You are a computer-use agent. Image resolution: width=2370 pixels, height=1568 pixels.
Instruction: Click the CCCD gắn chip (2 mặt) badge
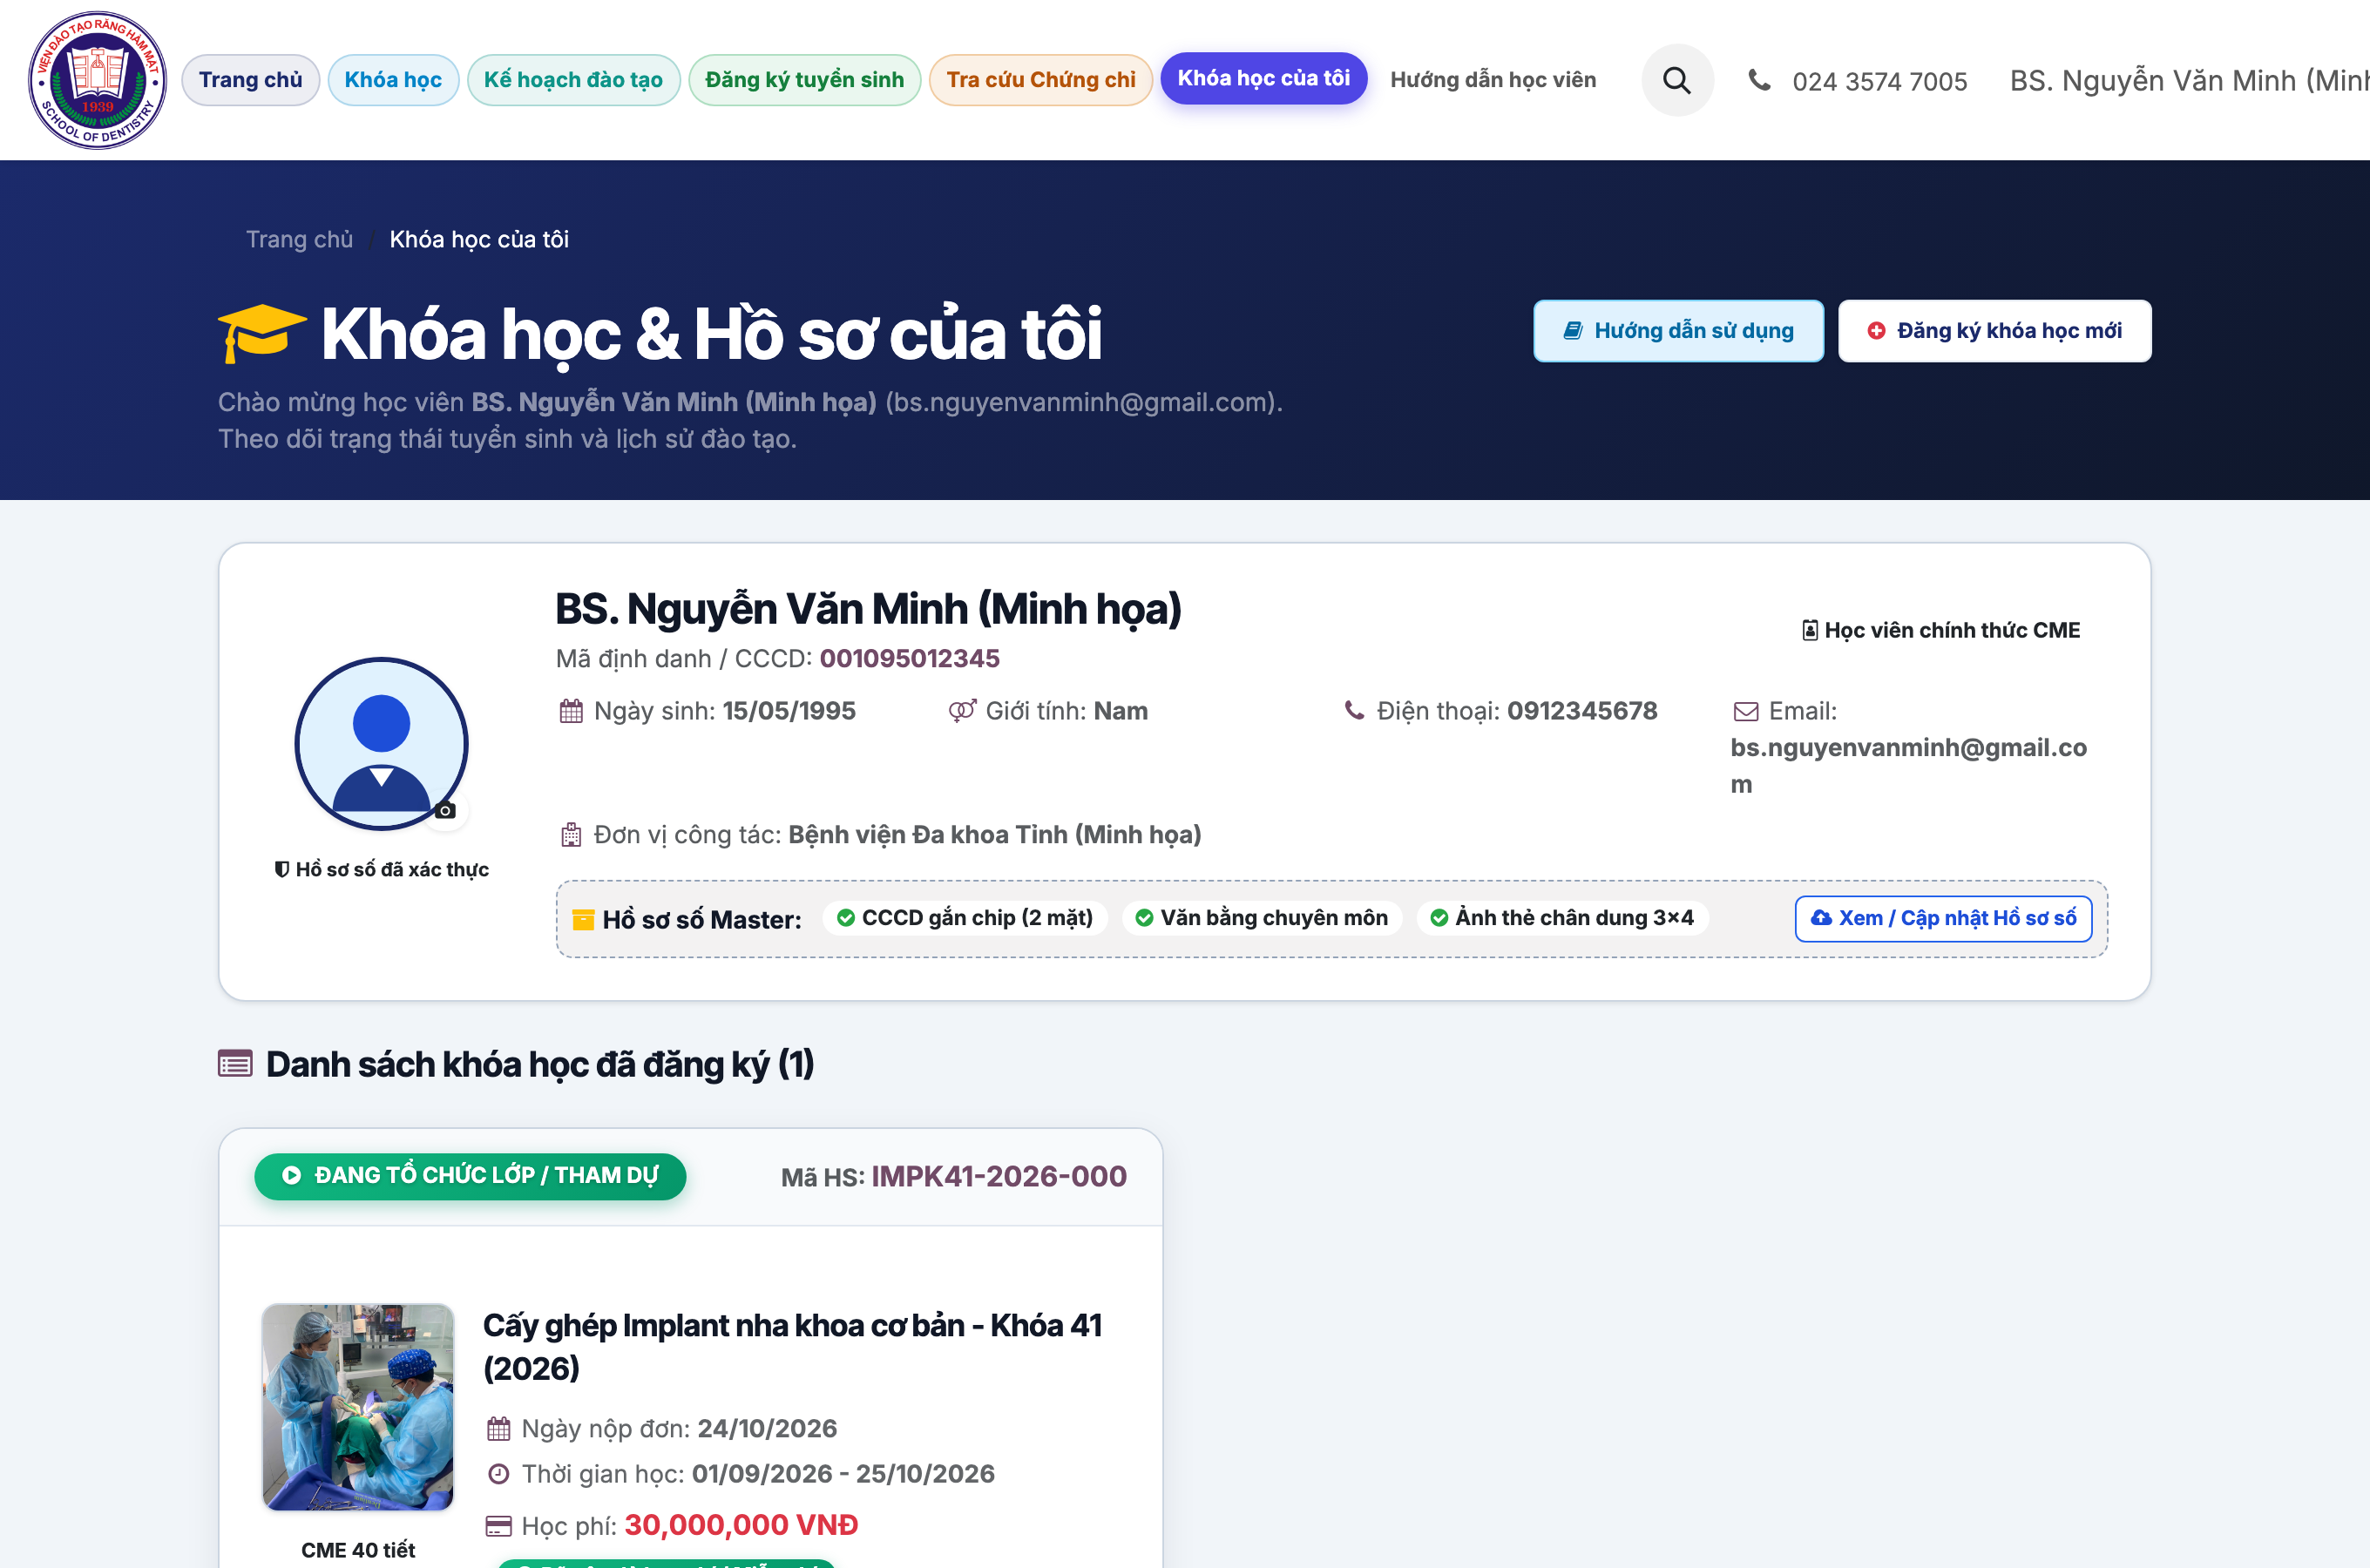[x=965, y=918]
